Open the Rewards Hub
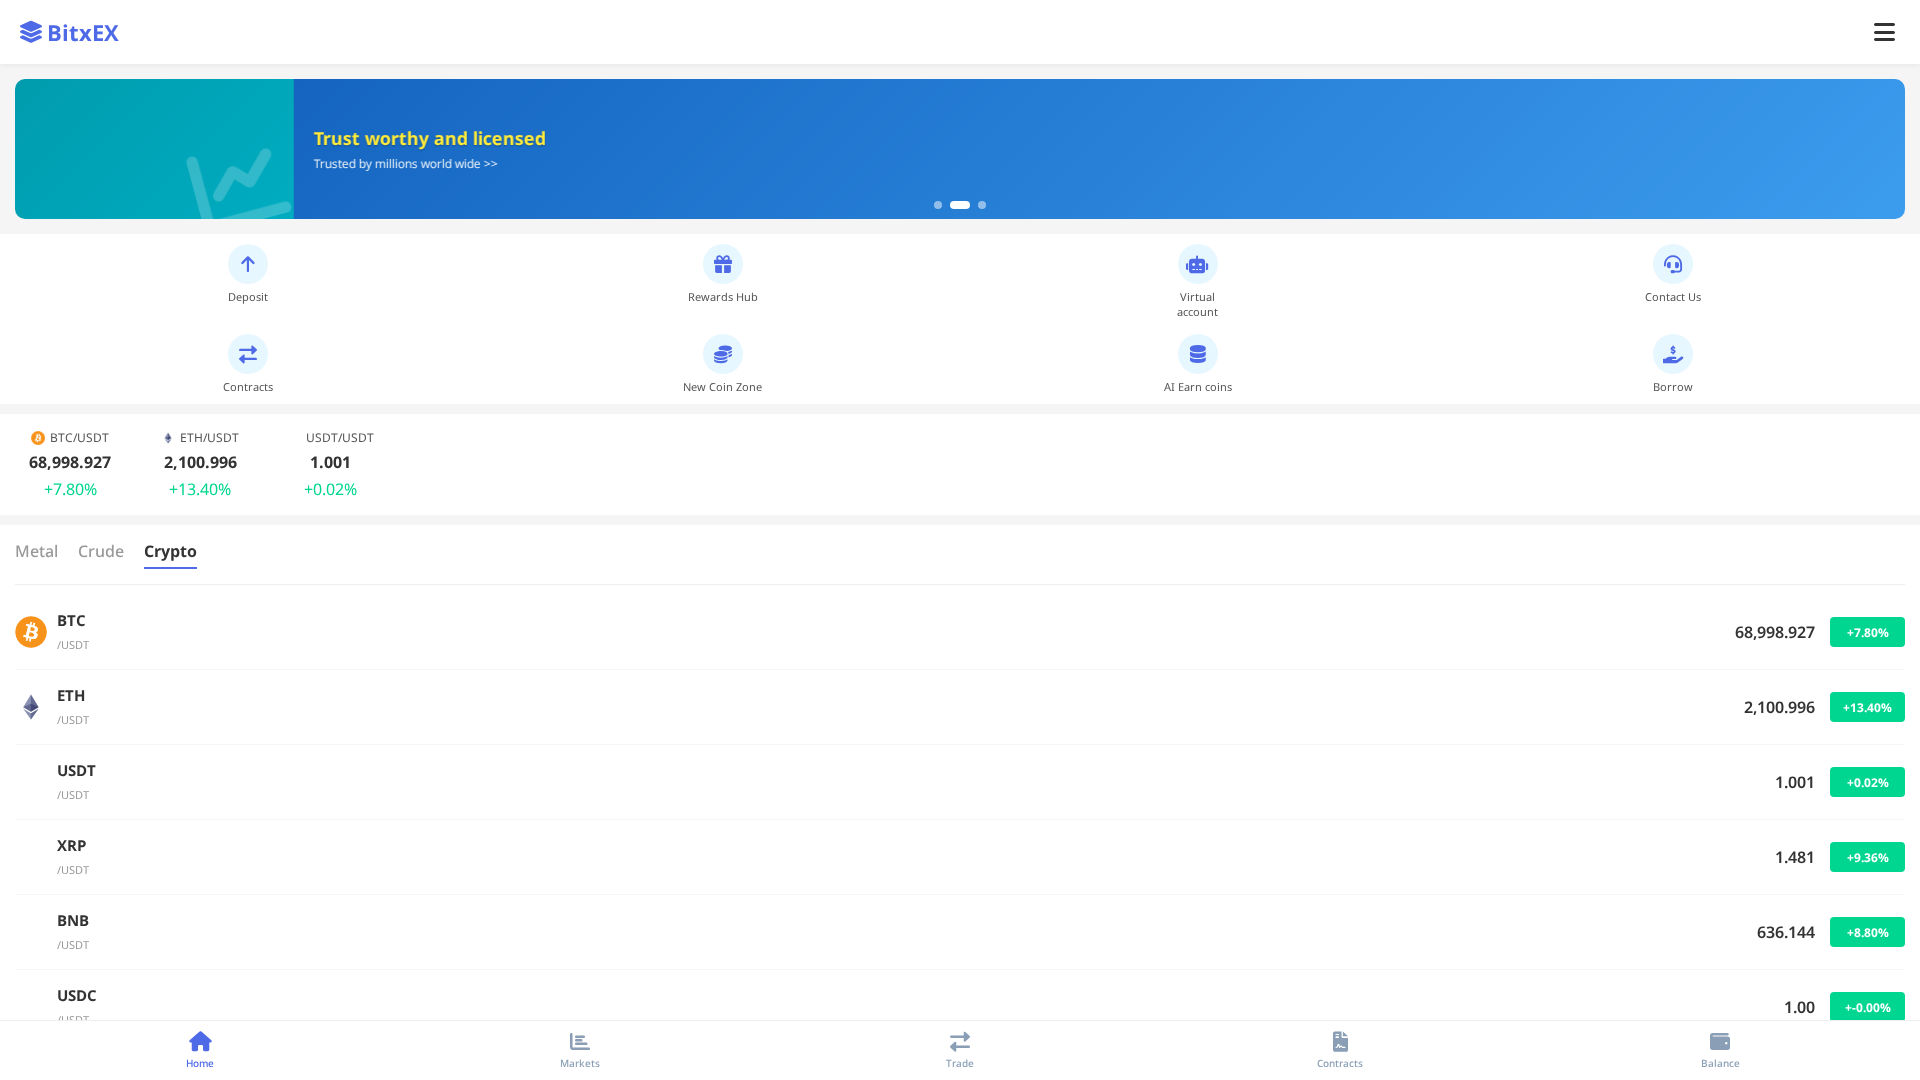Viewport: 1920px width, 1080px height. [x=722, y=264]
